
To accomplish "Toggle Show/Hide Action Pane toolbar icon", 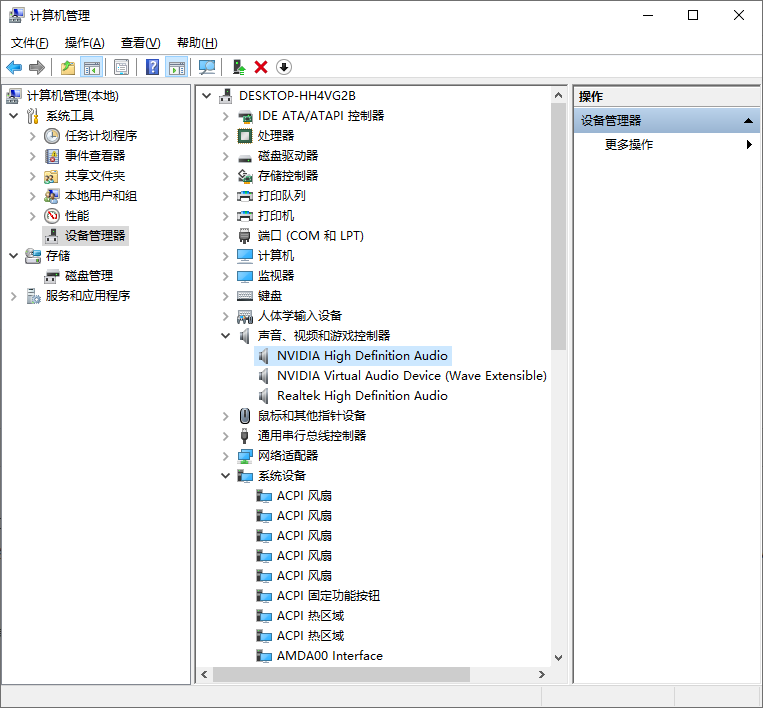I will pos(177,67).
